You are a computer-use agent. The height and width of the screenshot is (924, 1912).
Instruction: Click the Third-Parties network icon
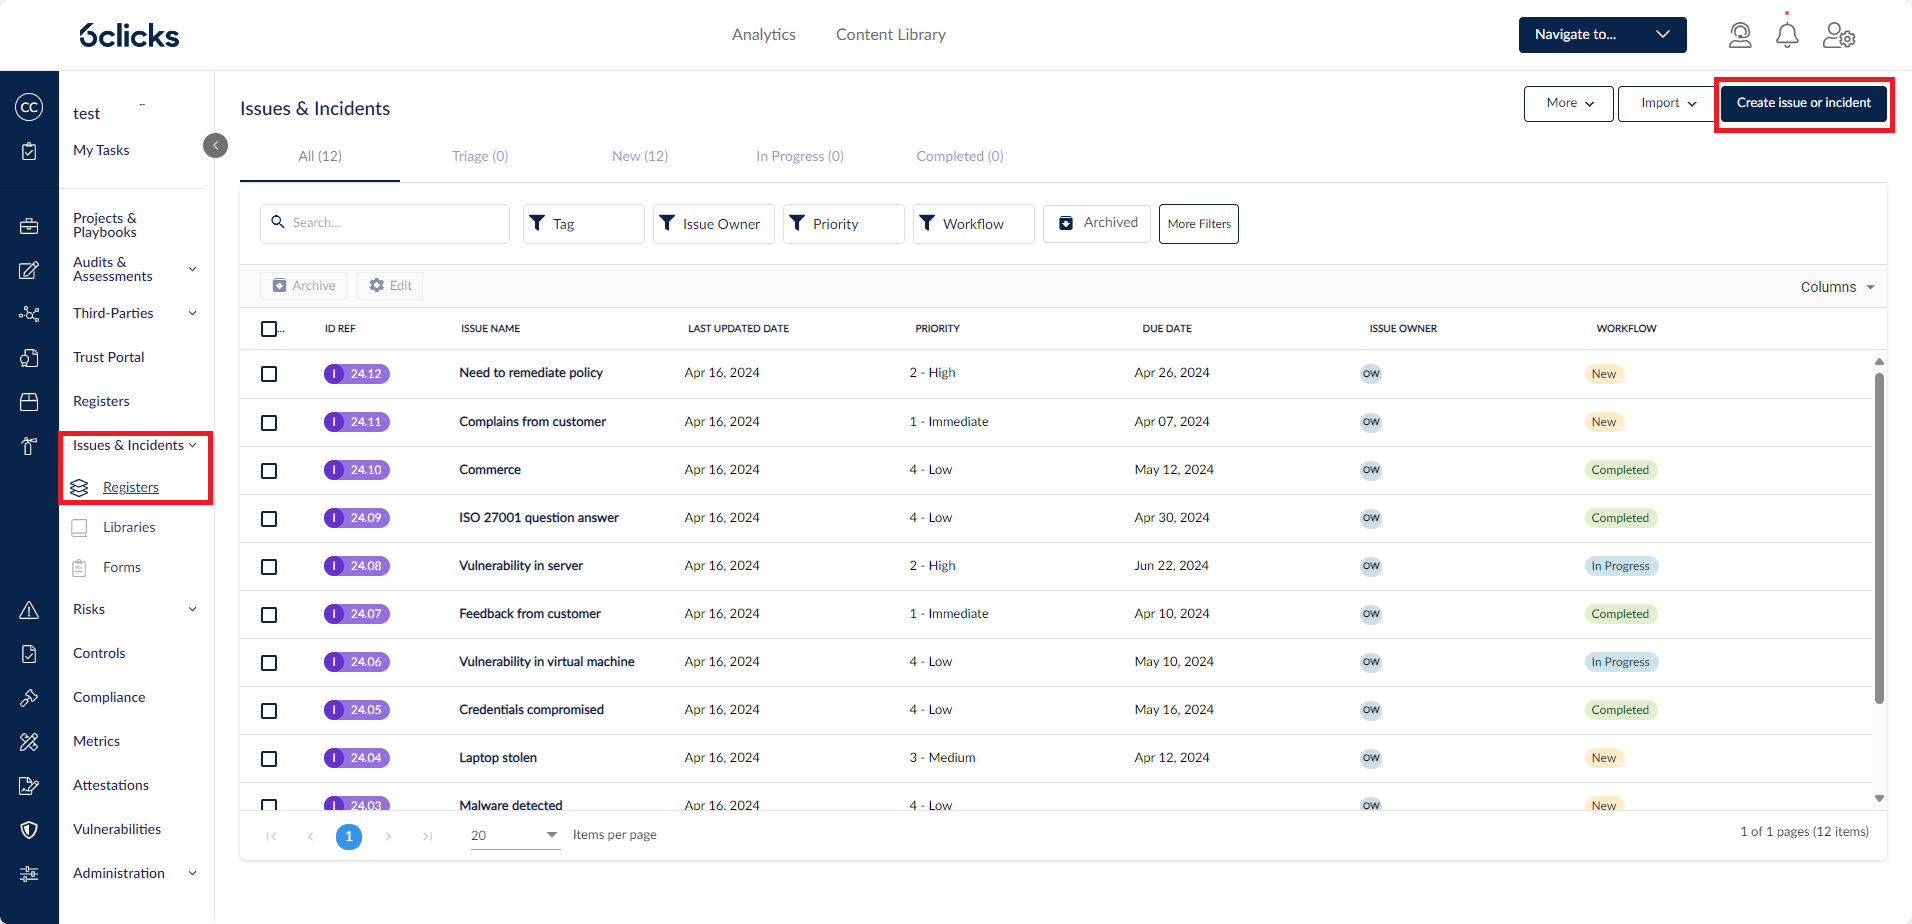29,313
